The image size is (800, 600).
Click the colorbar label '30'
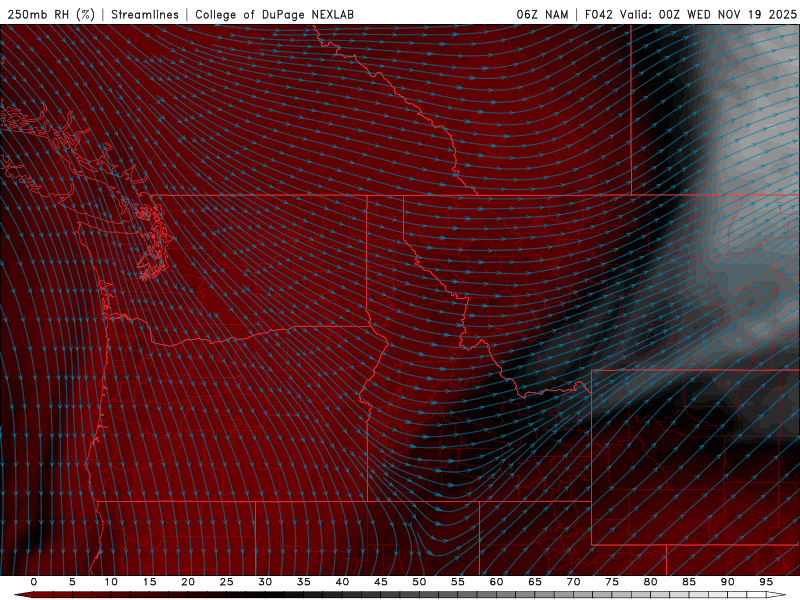[265, 582]
